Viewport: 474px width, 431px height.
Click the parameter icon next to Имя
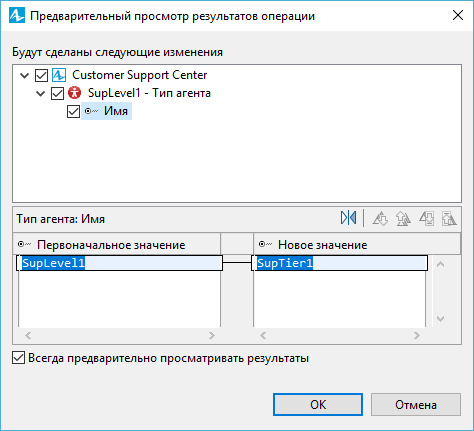pos(91,111)
